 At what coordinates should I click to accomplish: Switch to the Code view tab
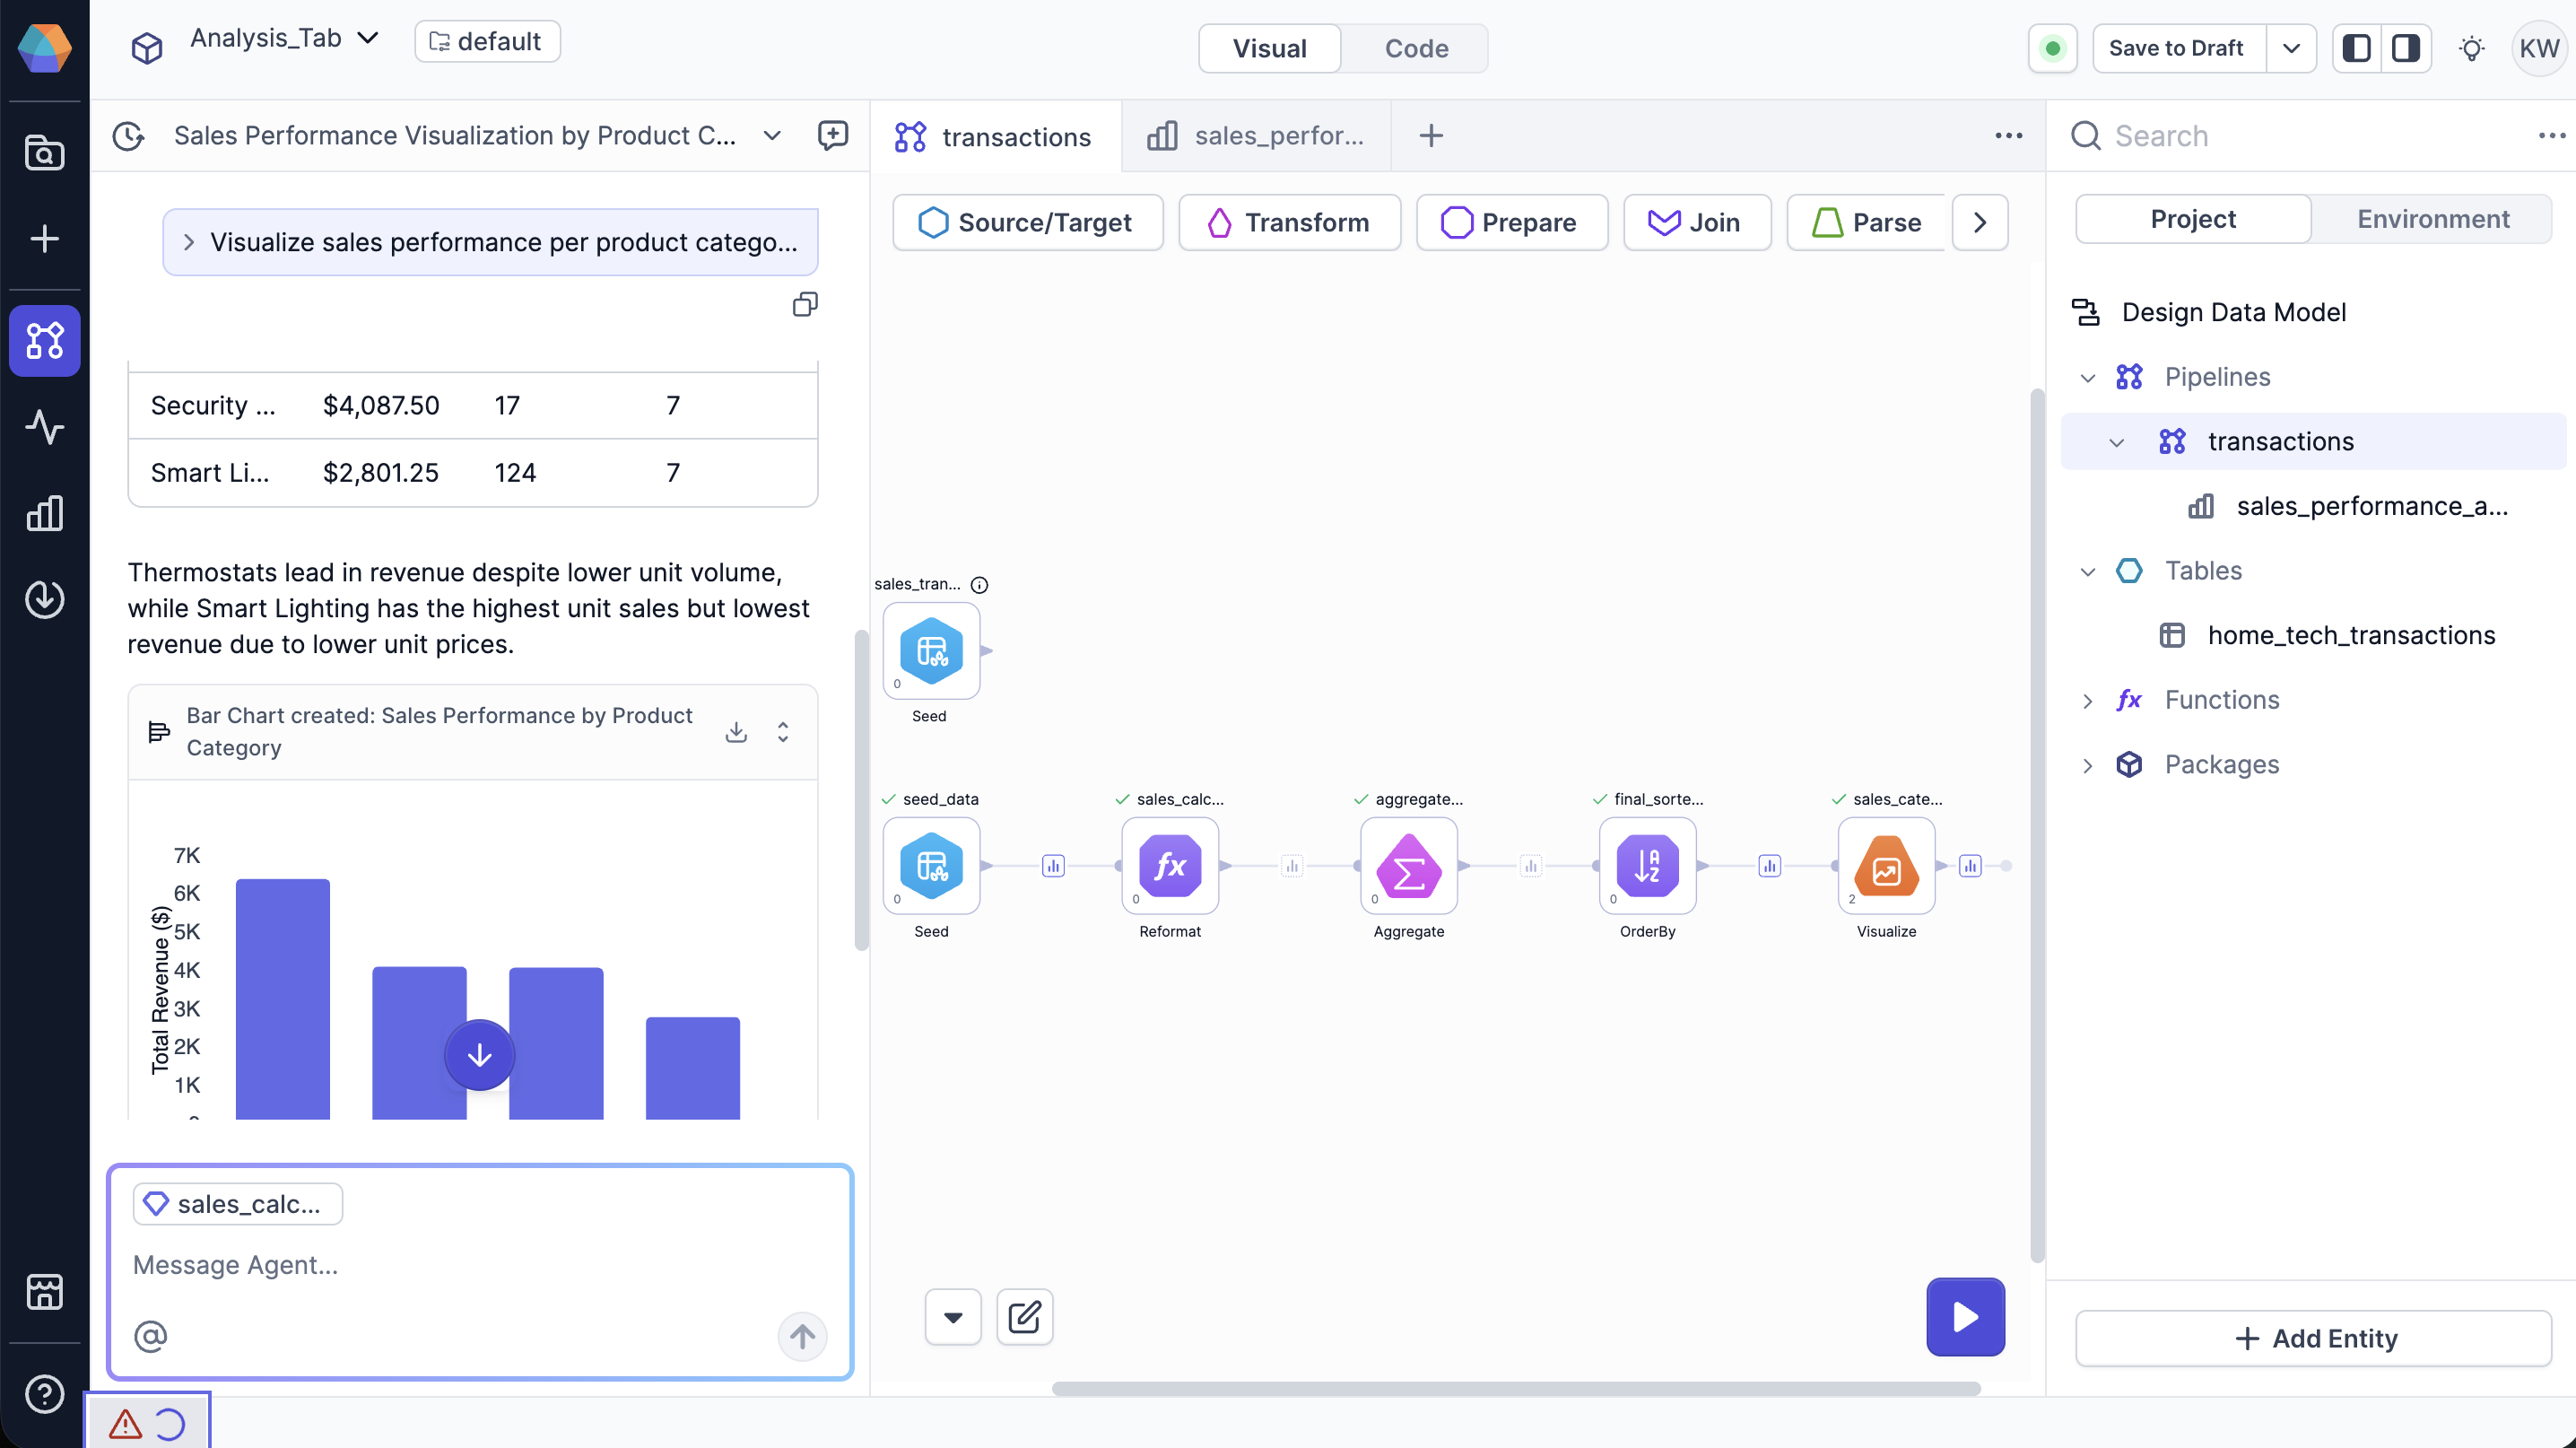[x=1415, y=48]
